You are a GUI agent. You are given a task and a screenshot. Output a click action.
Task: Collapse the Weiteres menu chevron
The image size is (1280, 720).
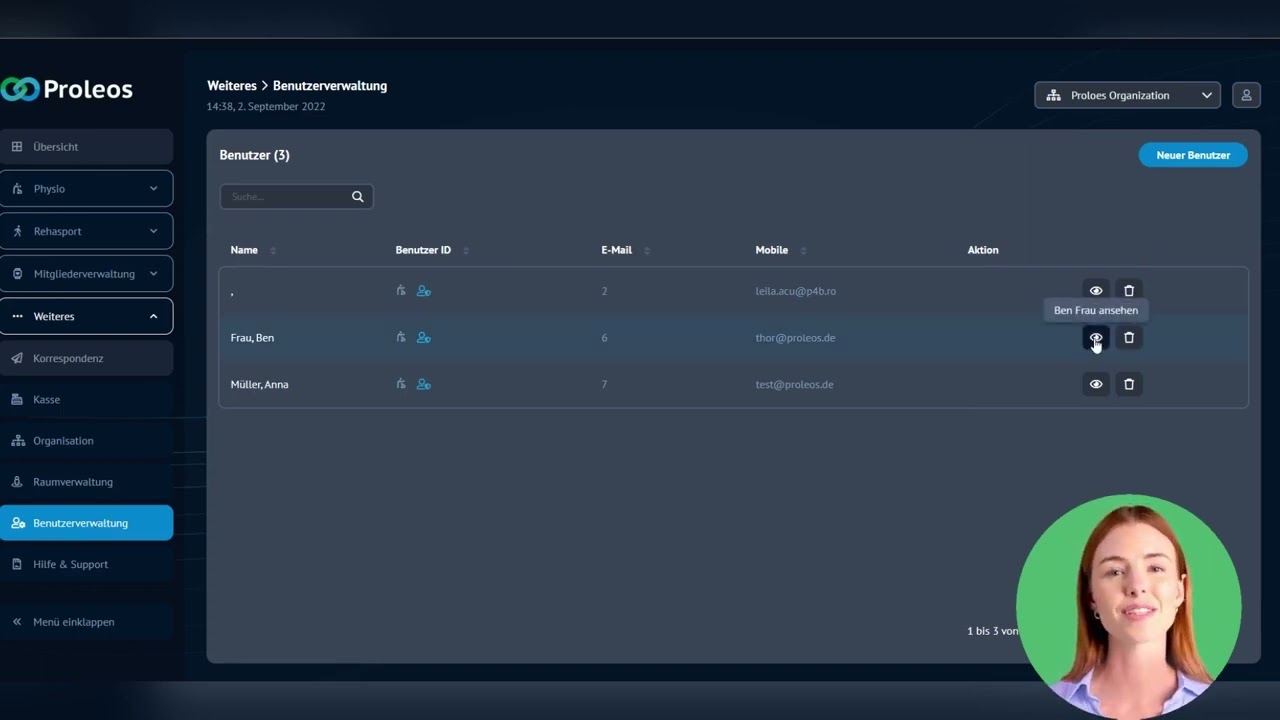pyautogui.click(x=153, y=316)
